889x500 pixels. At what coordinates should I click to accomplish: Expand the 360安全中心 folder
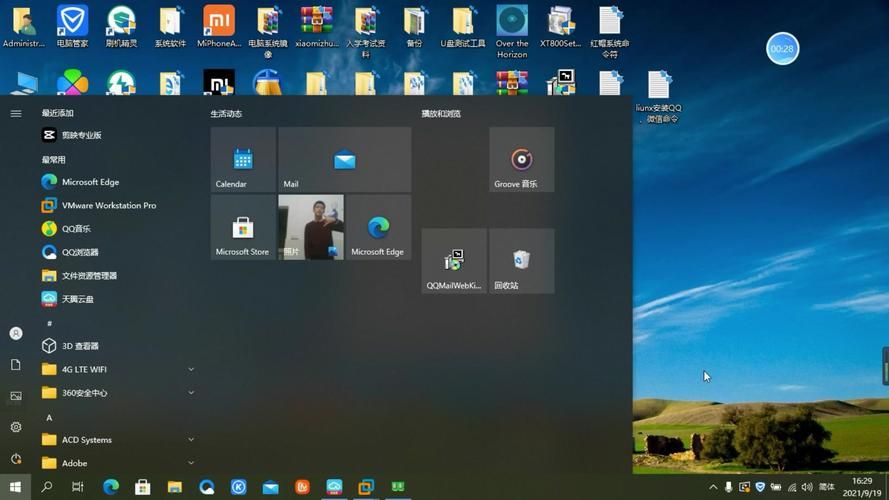tap(191, 393)
